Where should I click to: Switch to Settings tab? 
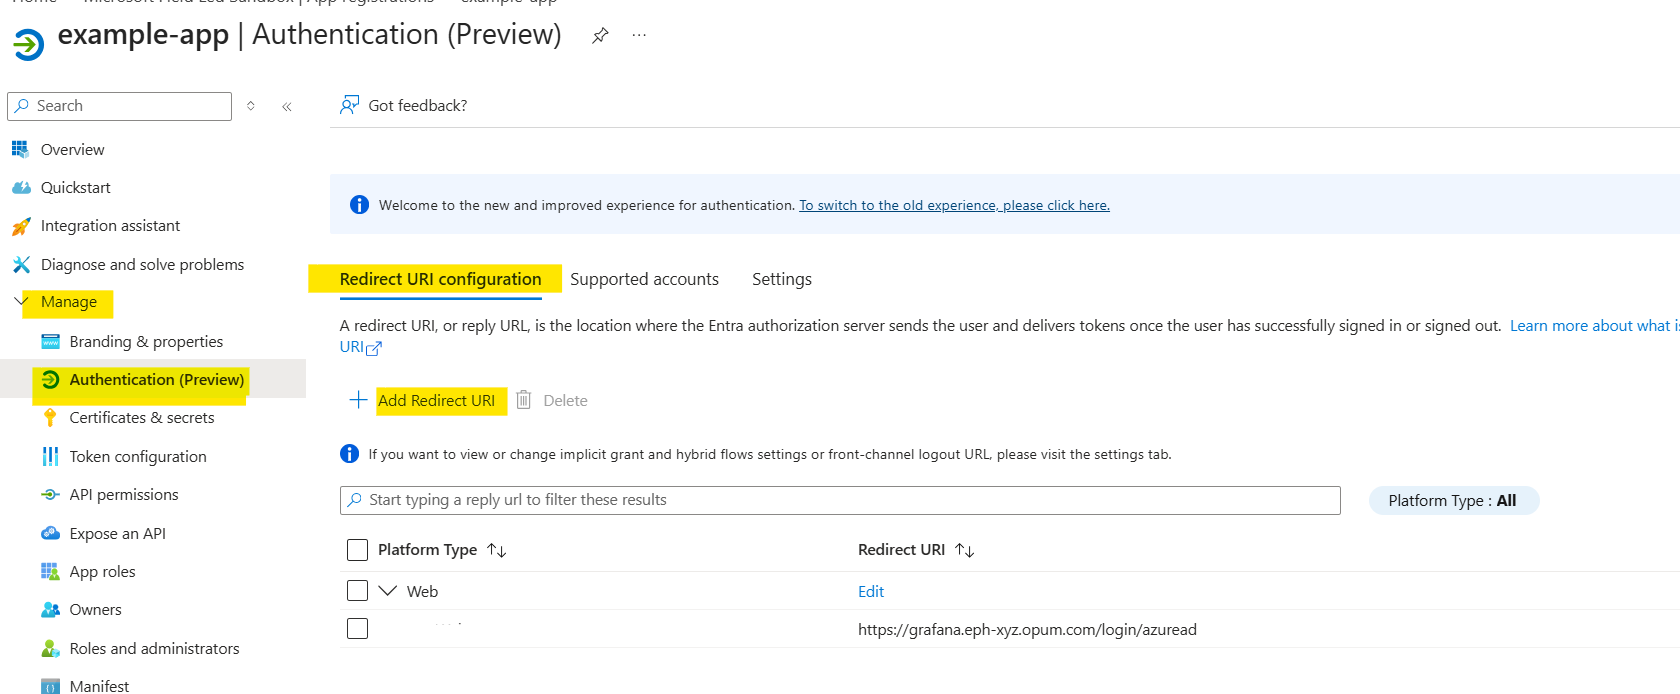[782, 279]
